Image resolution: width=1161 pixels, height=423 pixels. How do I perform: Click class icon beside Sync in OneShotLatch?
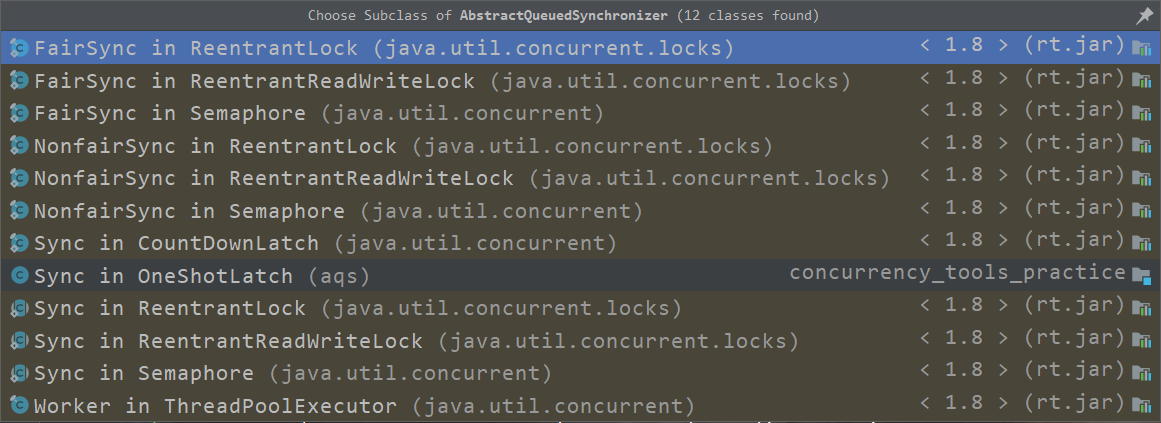coord(18,276)
